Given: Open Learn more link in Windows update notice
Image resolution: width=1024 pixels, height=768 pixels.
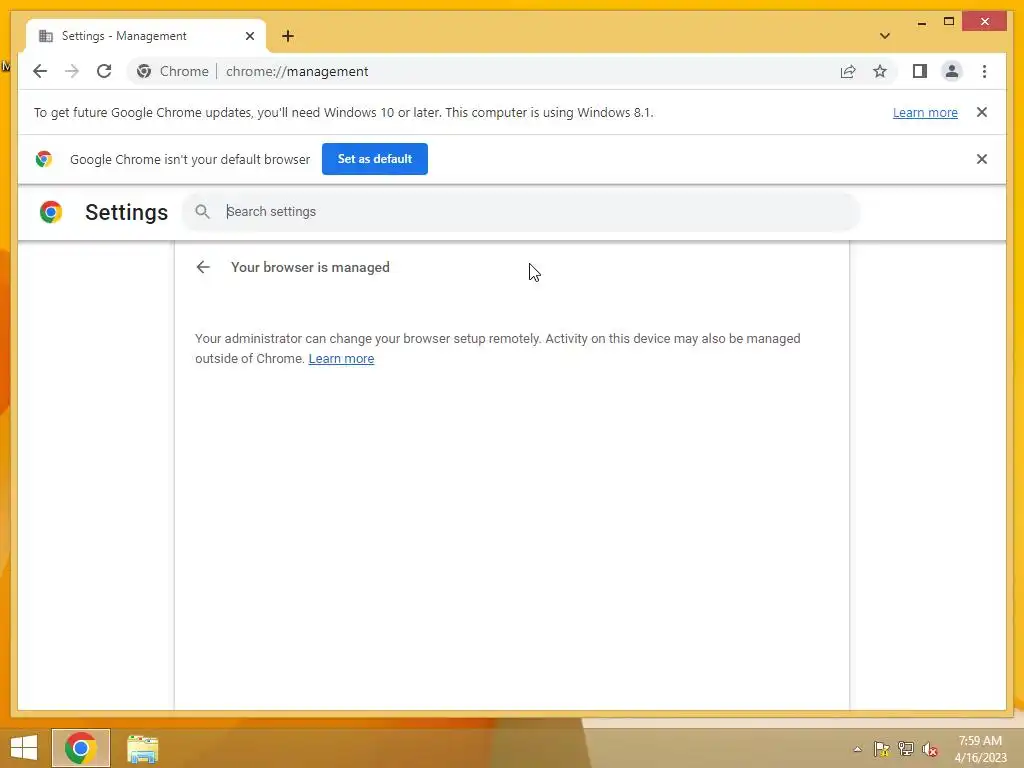Looking at the screenshot, I should 925,112.
